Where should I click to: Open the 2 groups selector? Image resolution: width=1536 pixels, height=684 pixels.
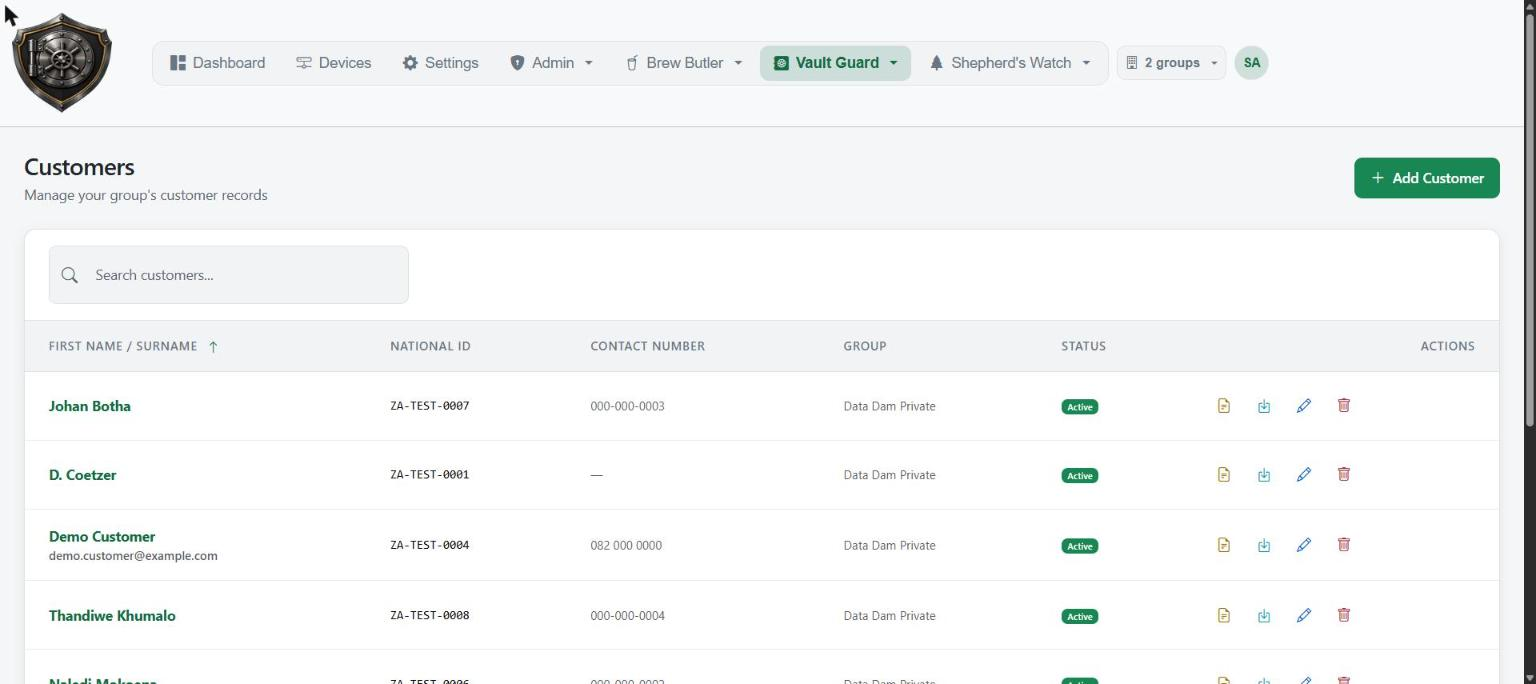1171,63
